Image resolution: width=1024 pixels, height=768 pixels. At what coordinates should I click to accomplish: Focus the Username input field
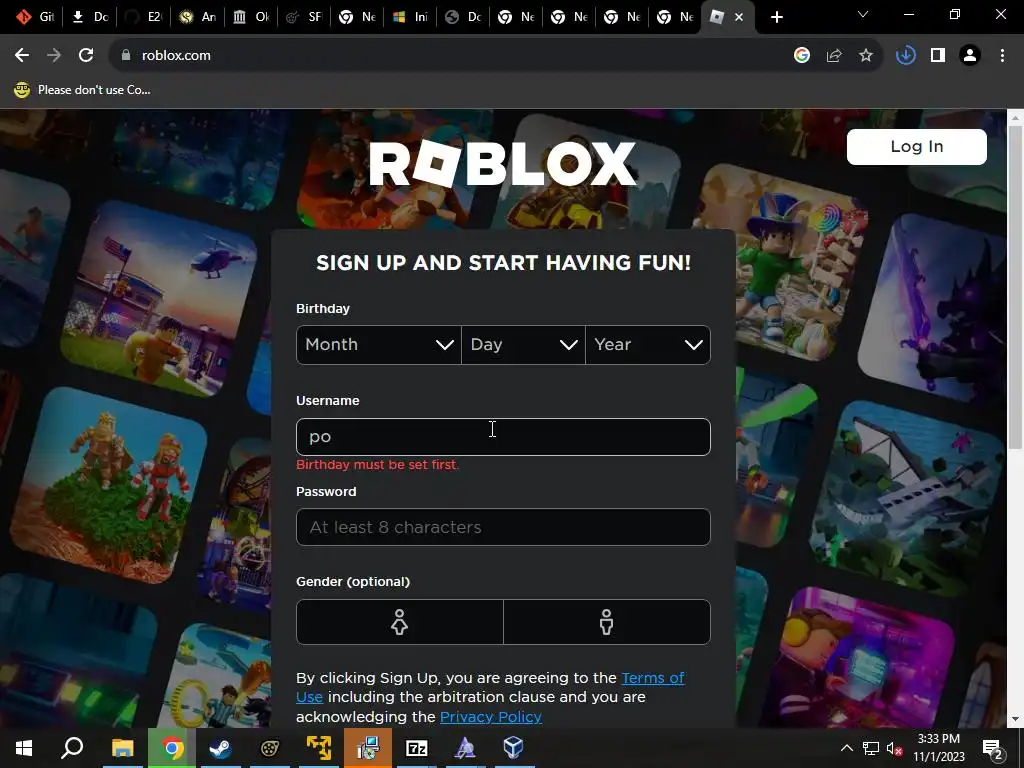click(503, 437)
